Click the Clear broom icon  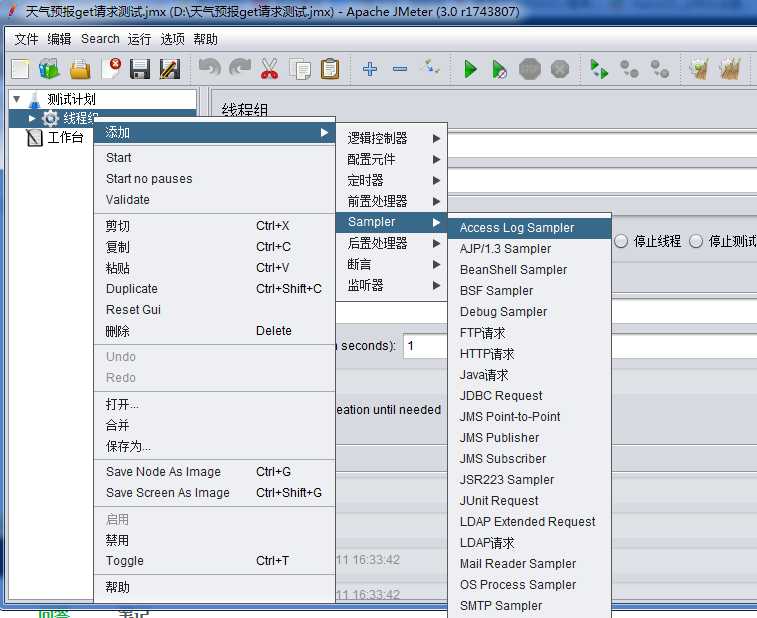point(699,69)
